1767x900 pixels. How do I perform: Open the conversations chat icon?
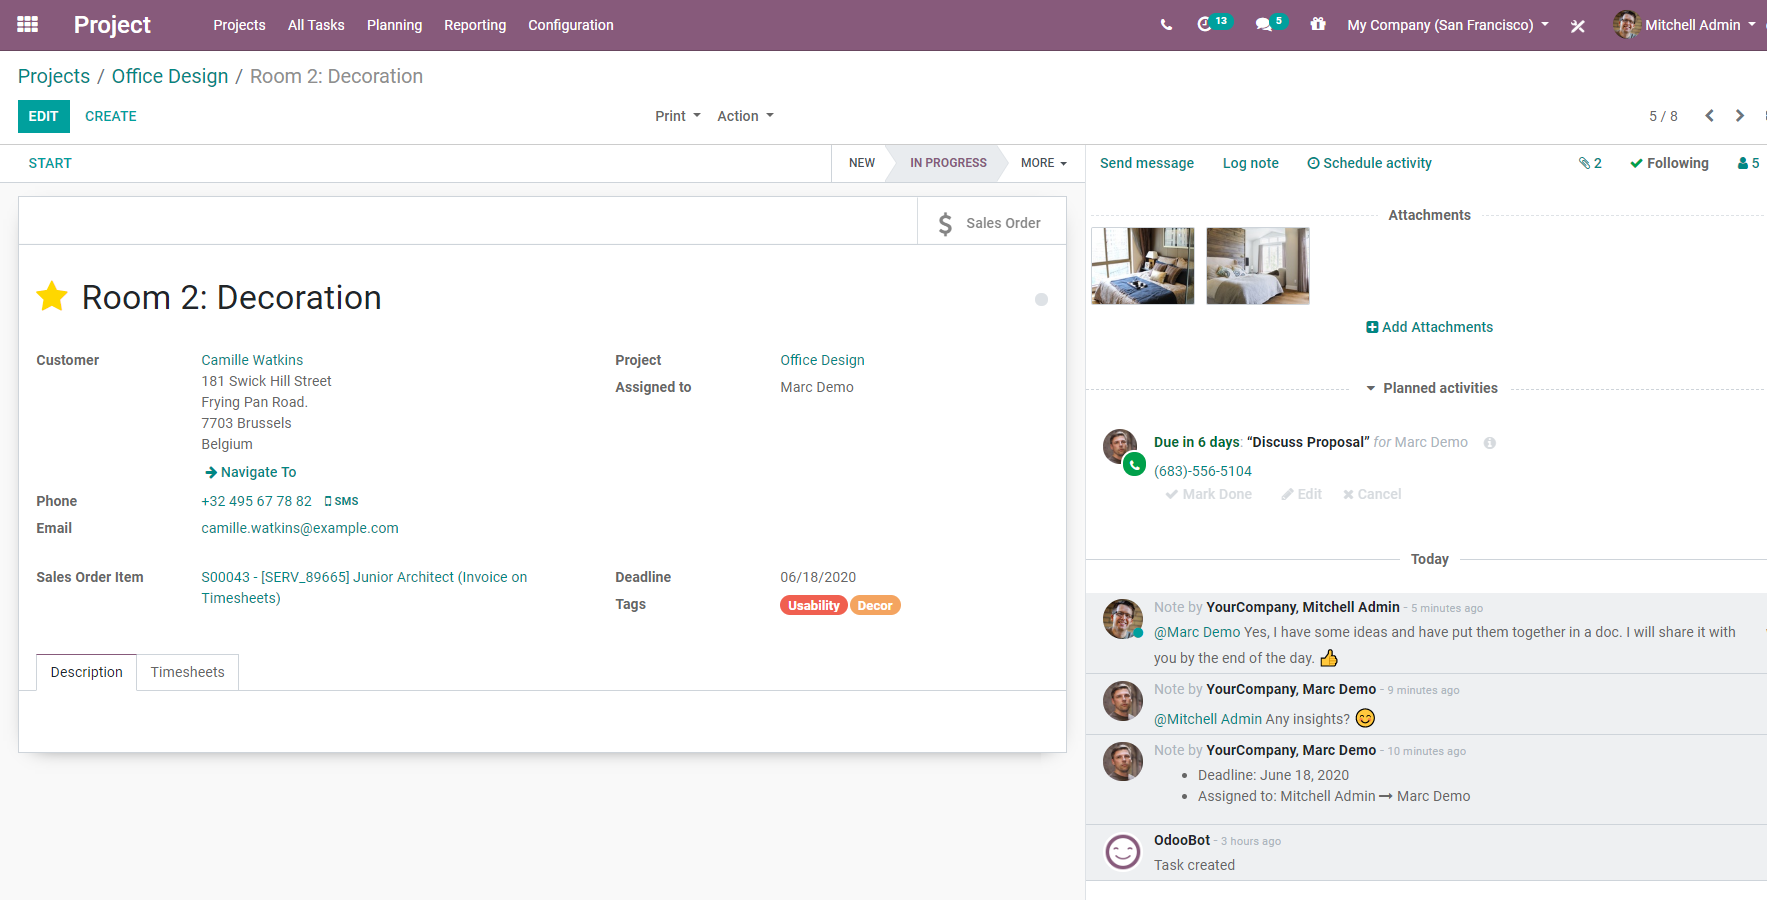[1264, 25]
